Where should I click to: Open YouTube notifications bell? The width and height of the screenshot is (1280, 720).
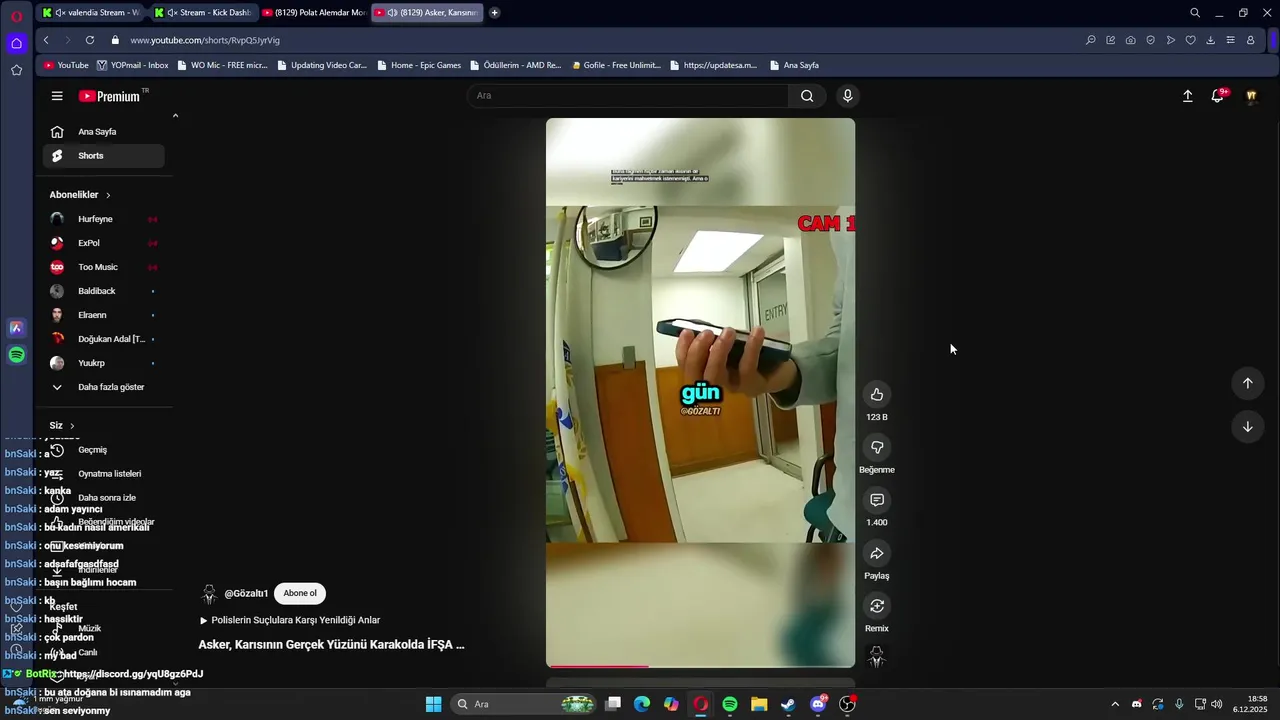coord(1218,96)
